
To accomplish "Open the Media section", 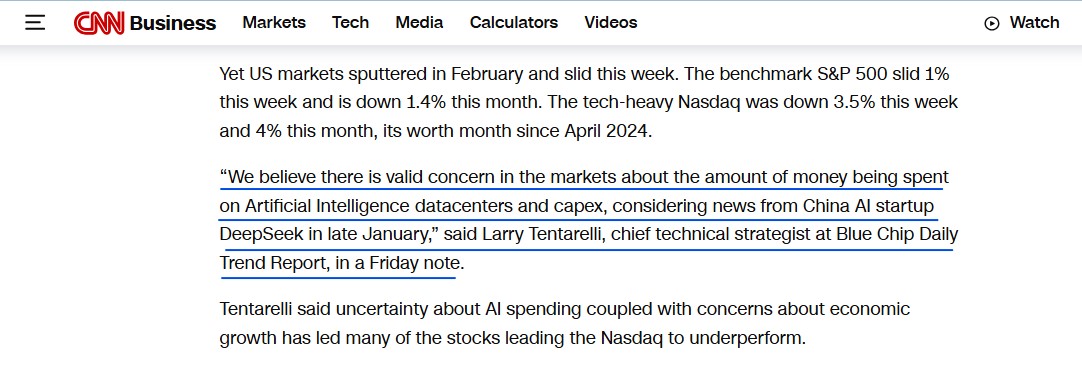I will [420, 23].
